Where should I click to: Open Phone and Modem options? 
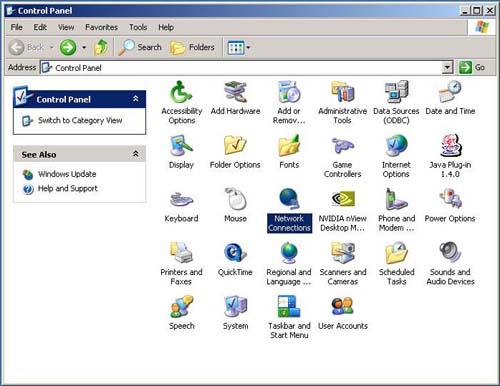[396, 210]
